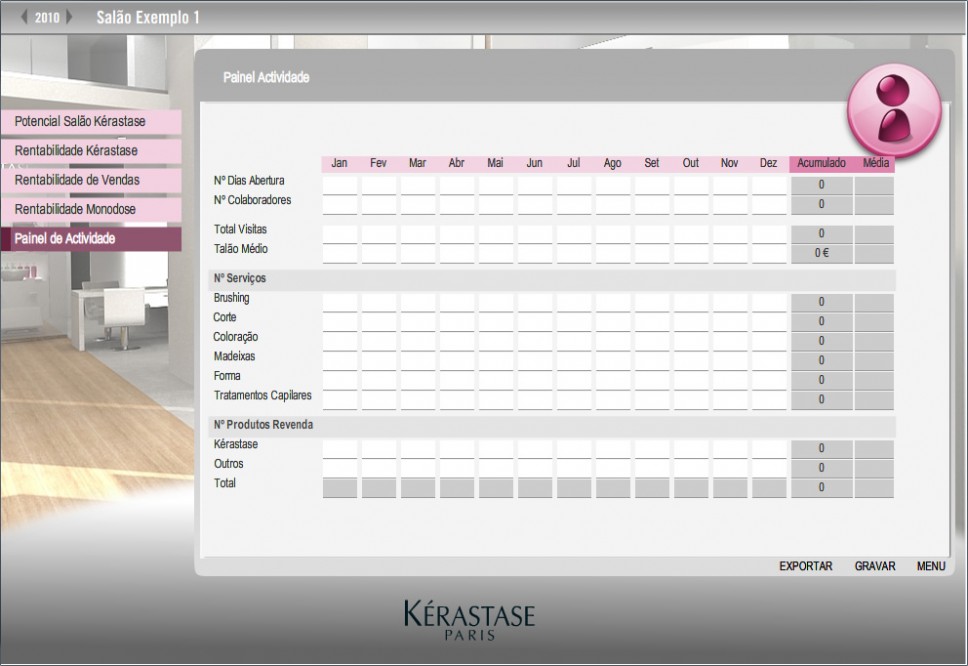Click the Talão Médio accumulated 0 € value
This screenshot has height=666, width=968.
click(x=822, y=253)
